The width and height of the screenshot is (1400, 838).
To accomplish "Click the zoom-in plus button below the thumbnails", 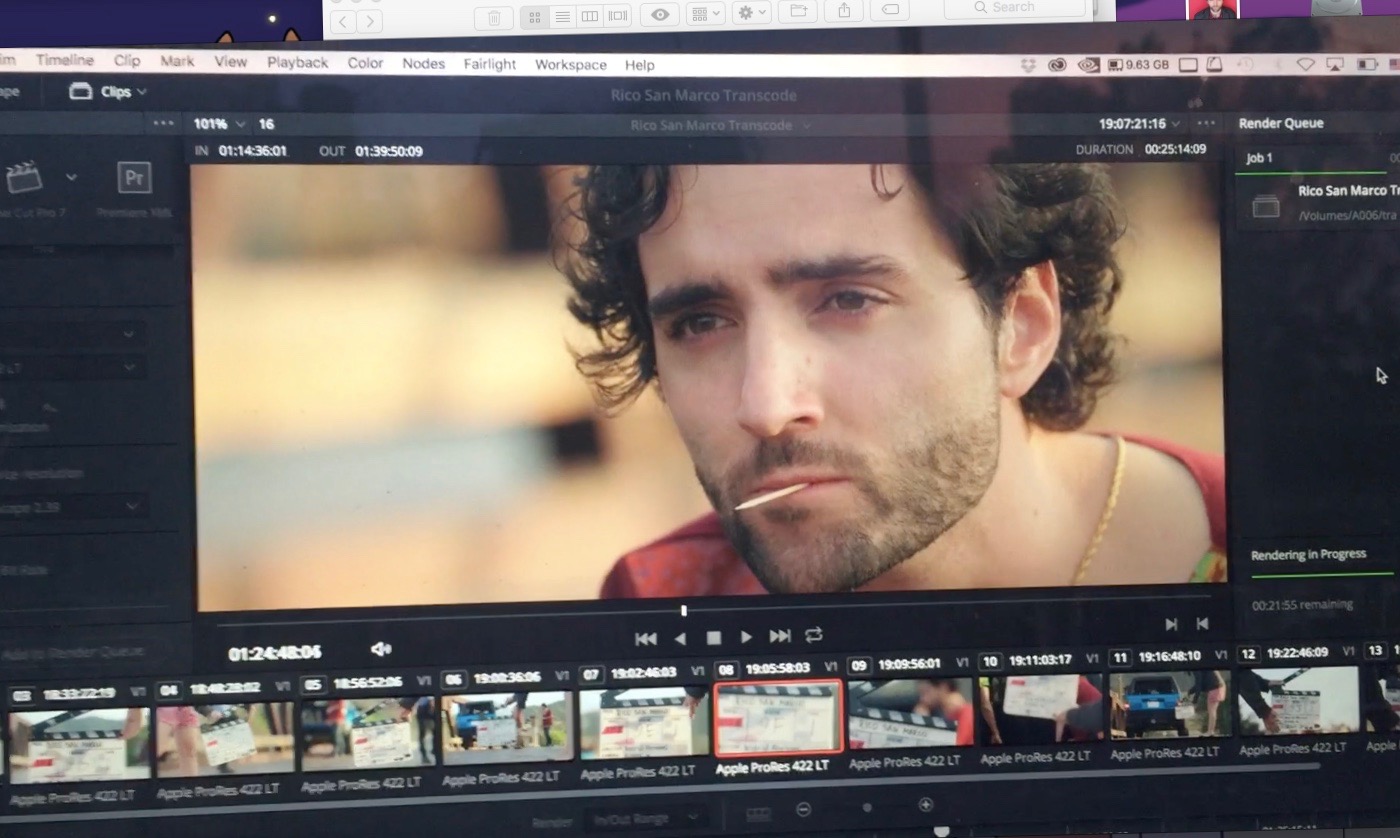I will 925,804.
